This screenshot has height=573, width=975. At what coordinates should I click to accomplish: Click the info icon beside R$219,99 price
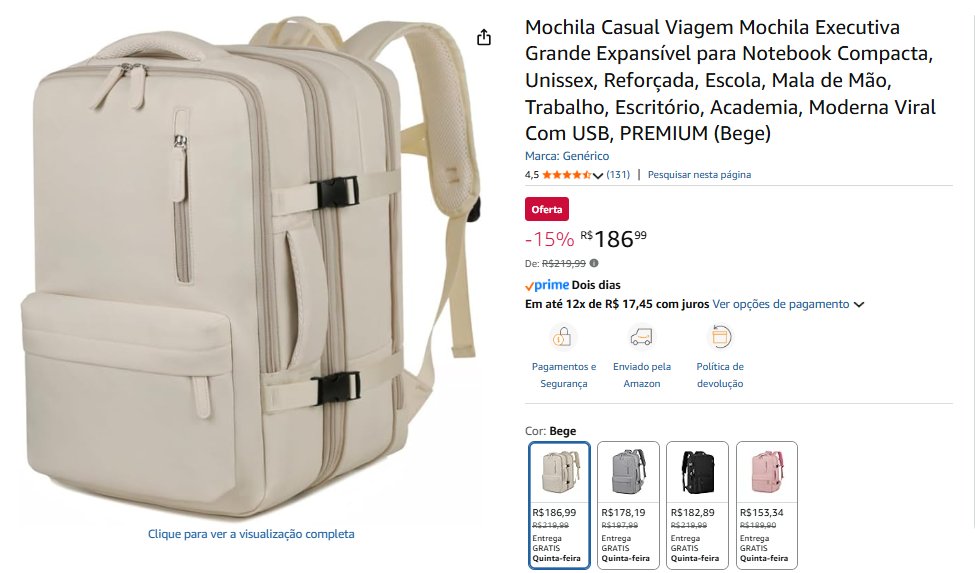(x=594, y=264)
